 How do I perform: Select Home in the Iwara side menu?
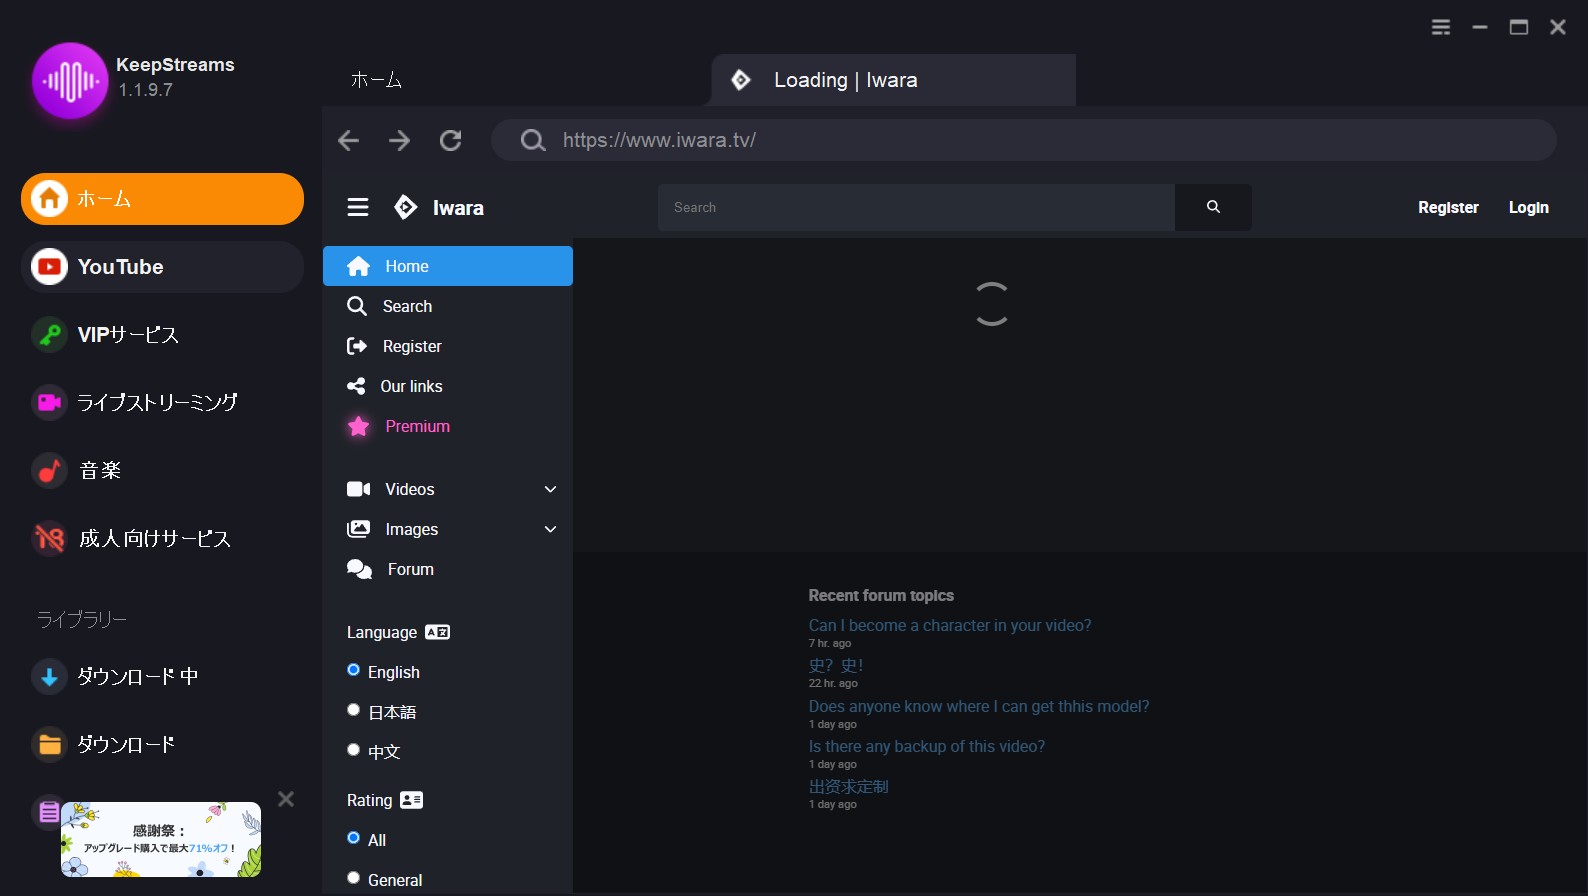point(448,266)
